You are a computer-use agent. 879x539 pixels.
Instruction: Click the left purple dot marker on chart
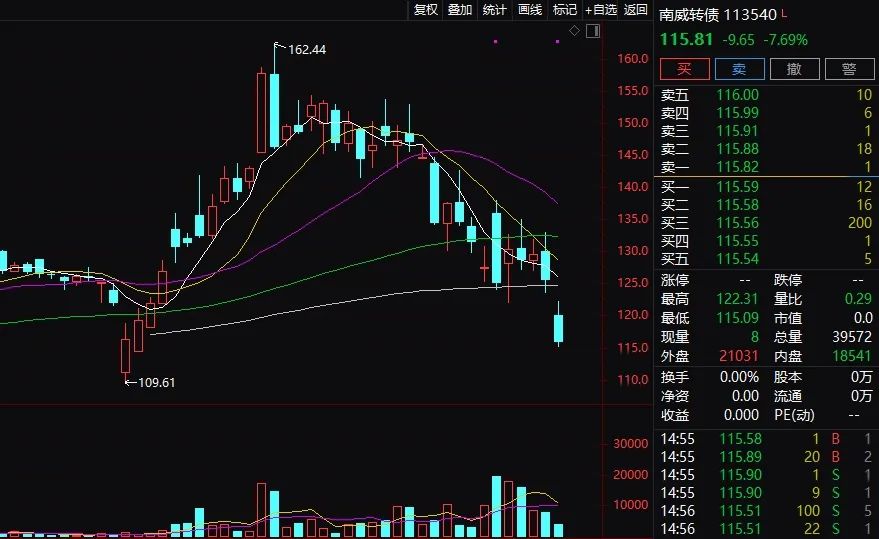[496, 42]
